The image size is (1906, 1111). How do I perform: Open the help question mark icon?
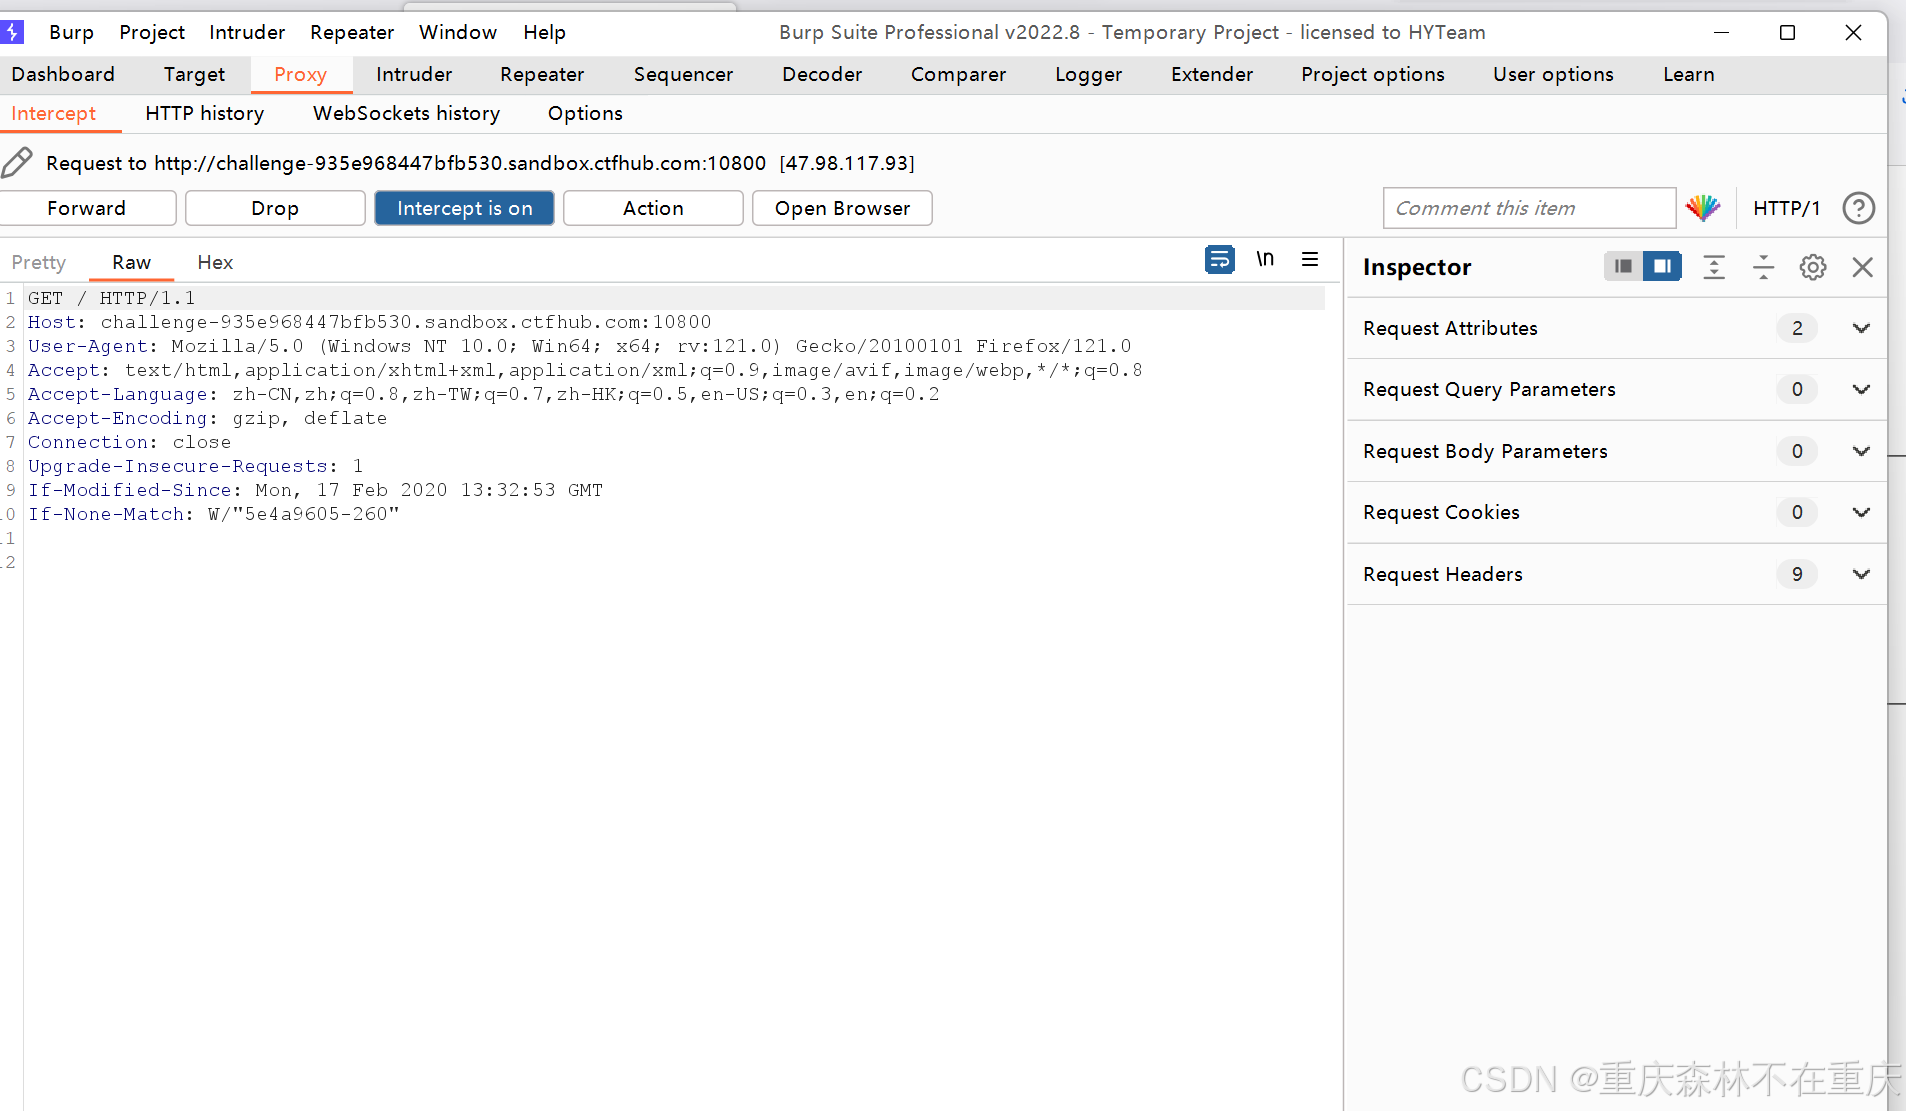coord(1858,208)
